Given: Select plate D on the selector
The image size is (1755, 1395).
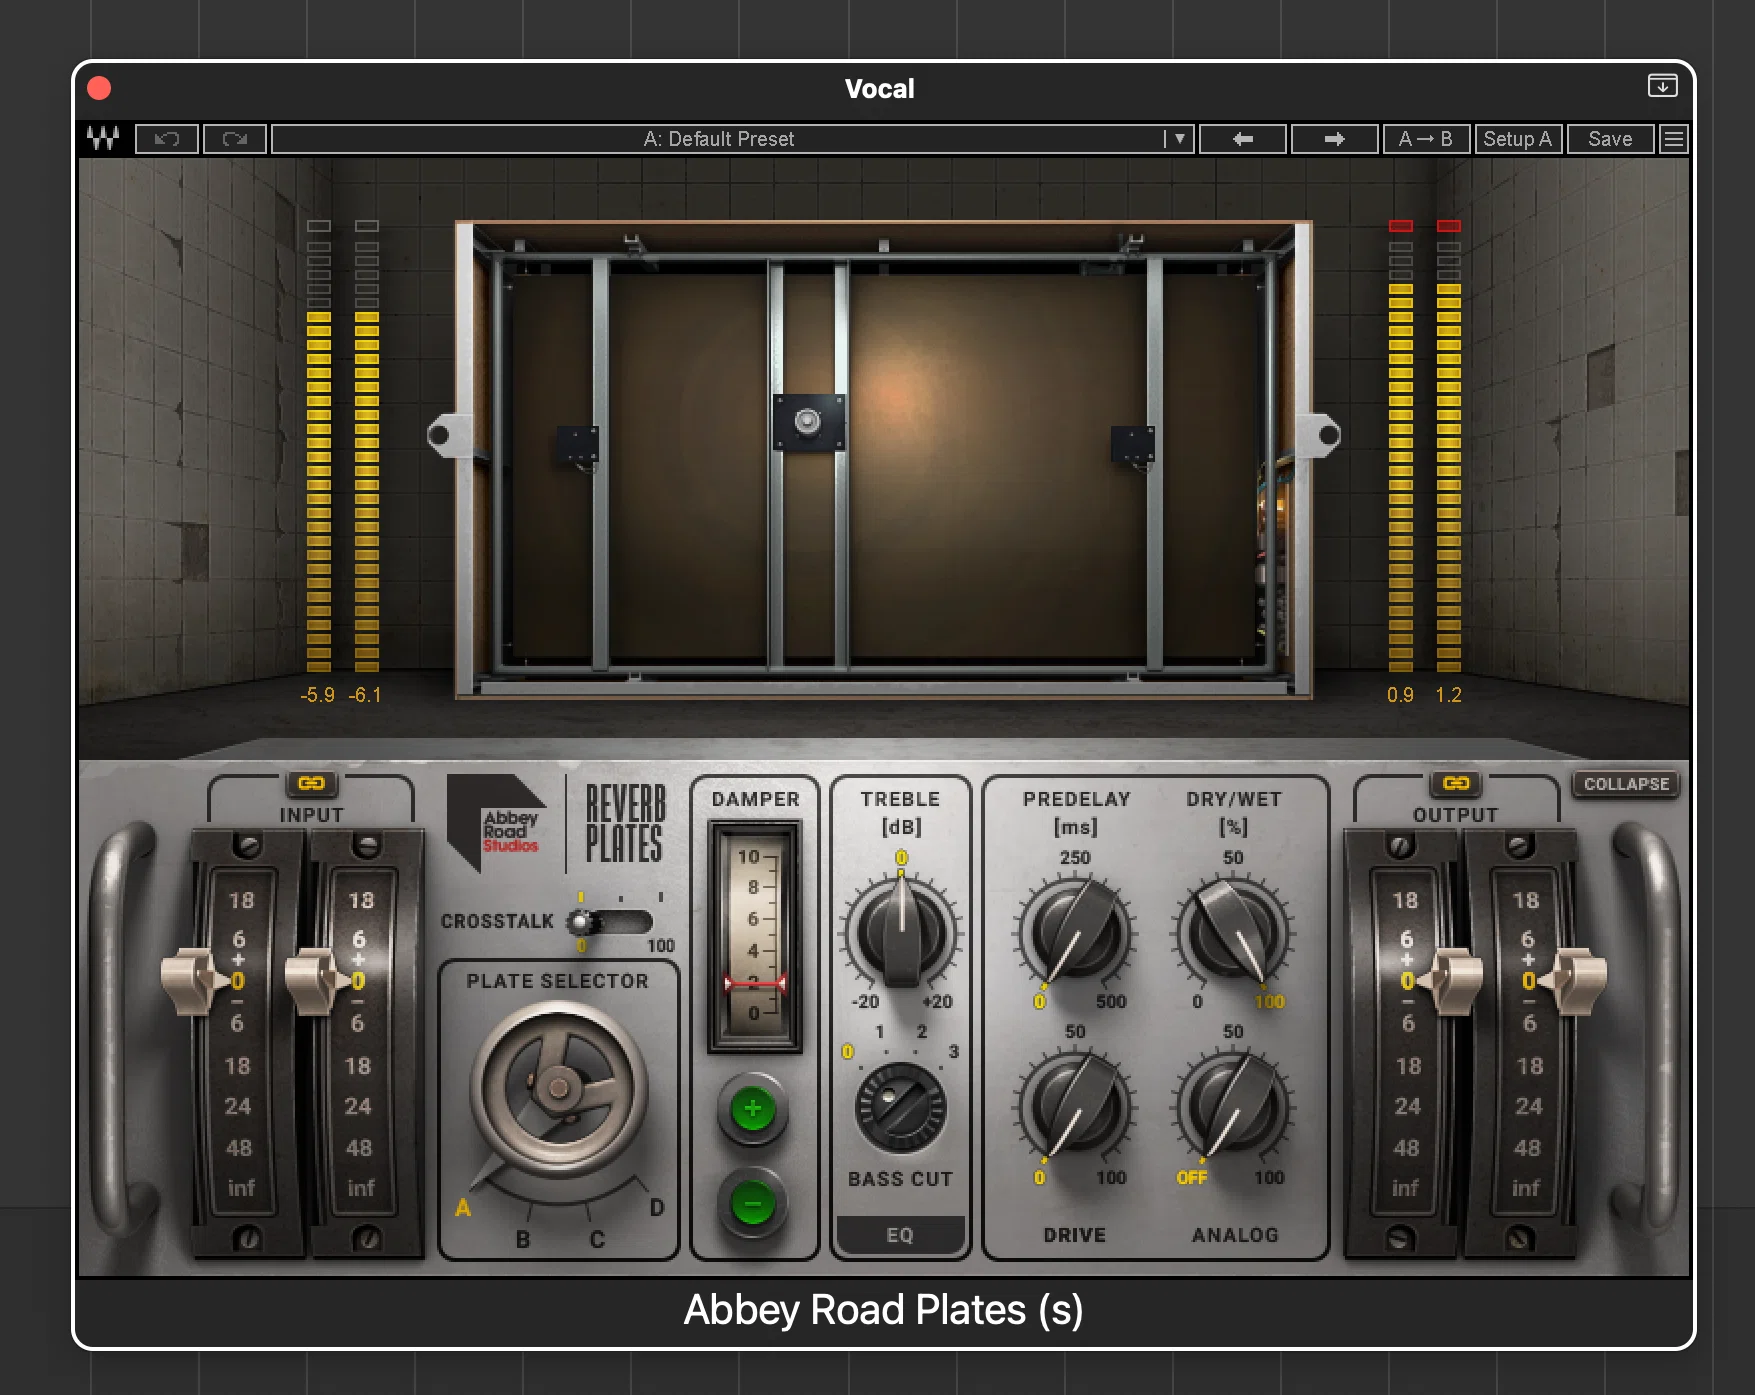Looking at the screenshot, I should (x=656, y=1208).
